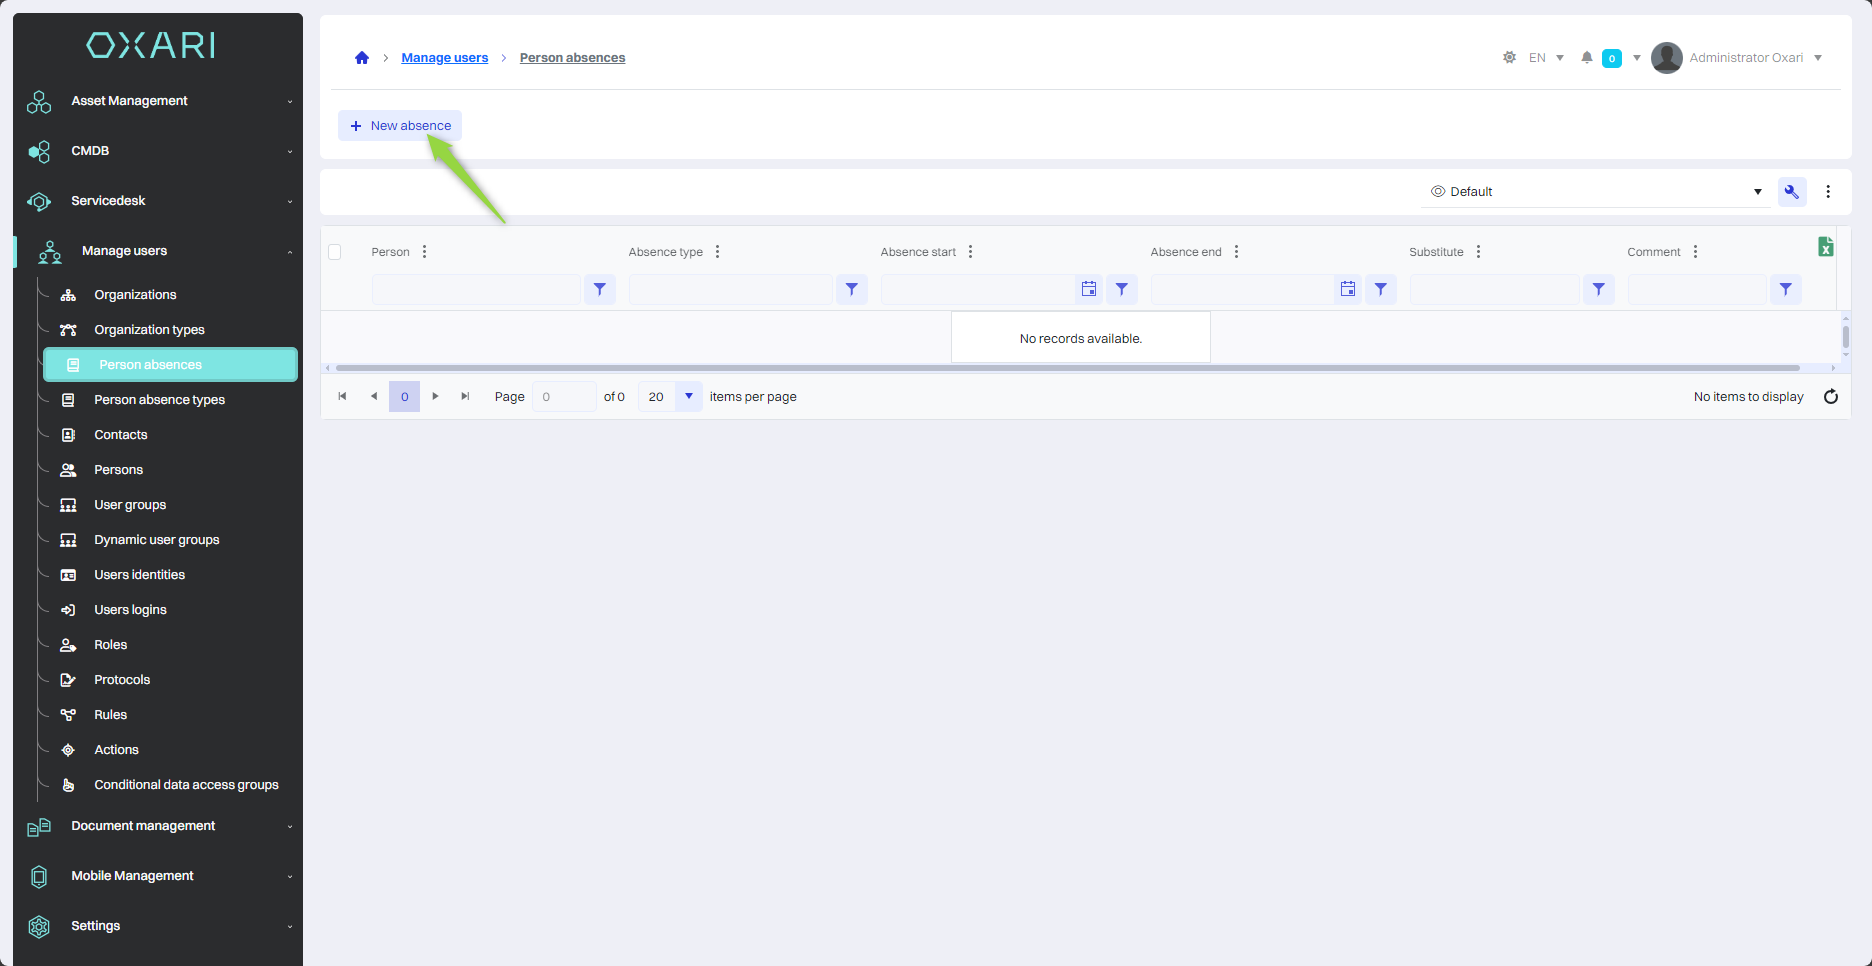Screen dimensions: 1872x966
Task: Click the Excel export icon
Action: [1825, 247]
